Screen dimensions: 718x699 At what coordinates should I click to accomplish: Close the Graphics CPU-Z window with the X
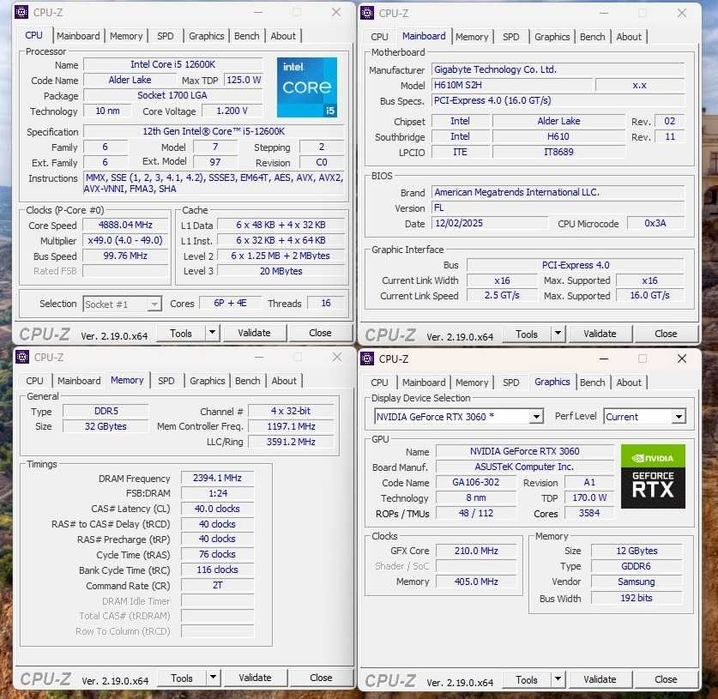(x=681, y=358)
